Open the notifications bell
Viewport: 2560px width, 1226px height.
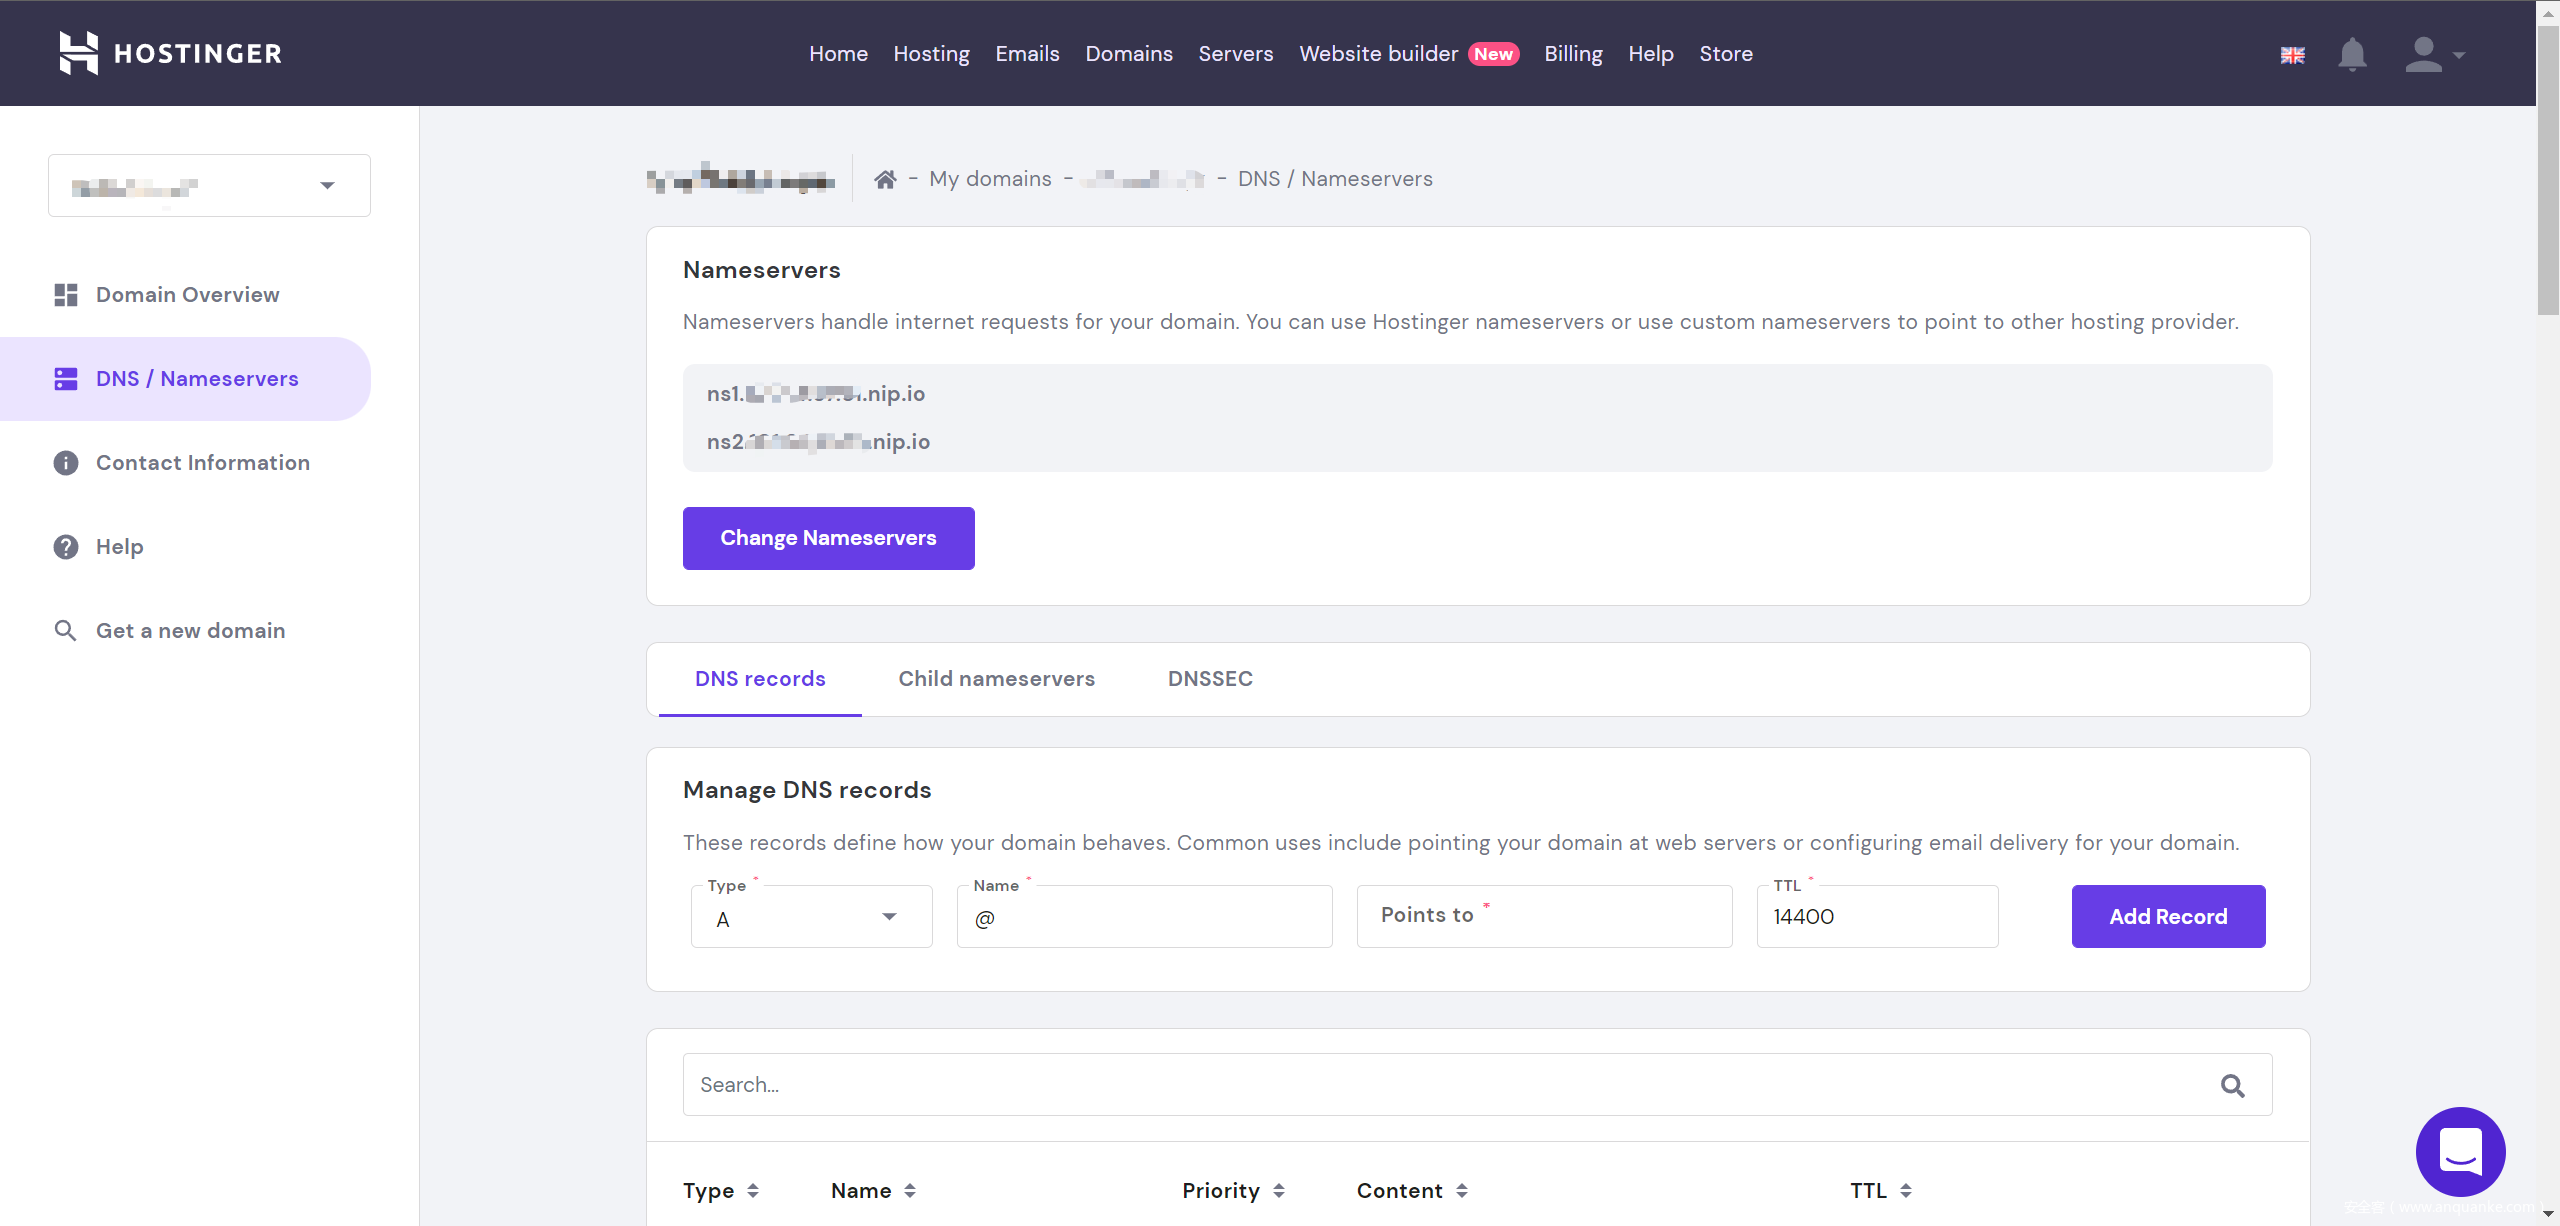[2352, 54]
